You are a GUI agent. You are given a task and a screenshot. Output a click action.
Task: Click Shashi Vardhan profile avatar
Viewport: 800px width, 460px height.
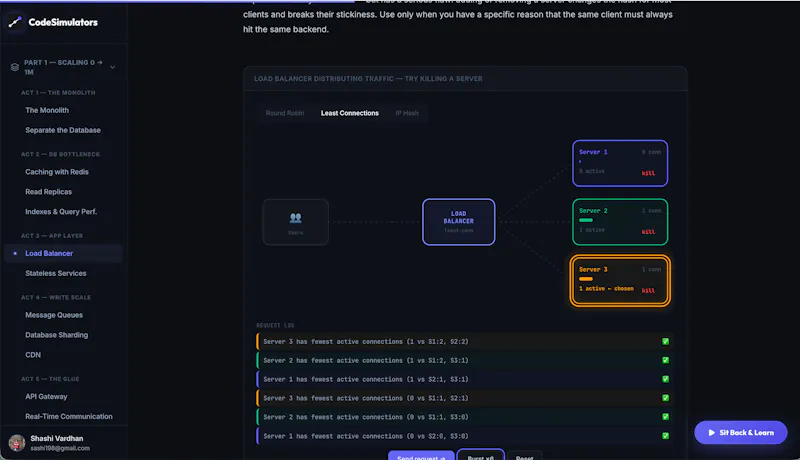pos(17,443)
